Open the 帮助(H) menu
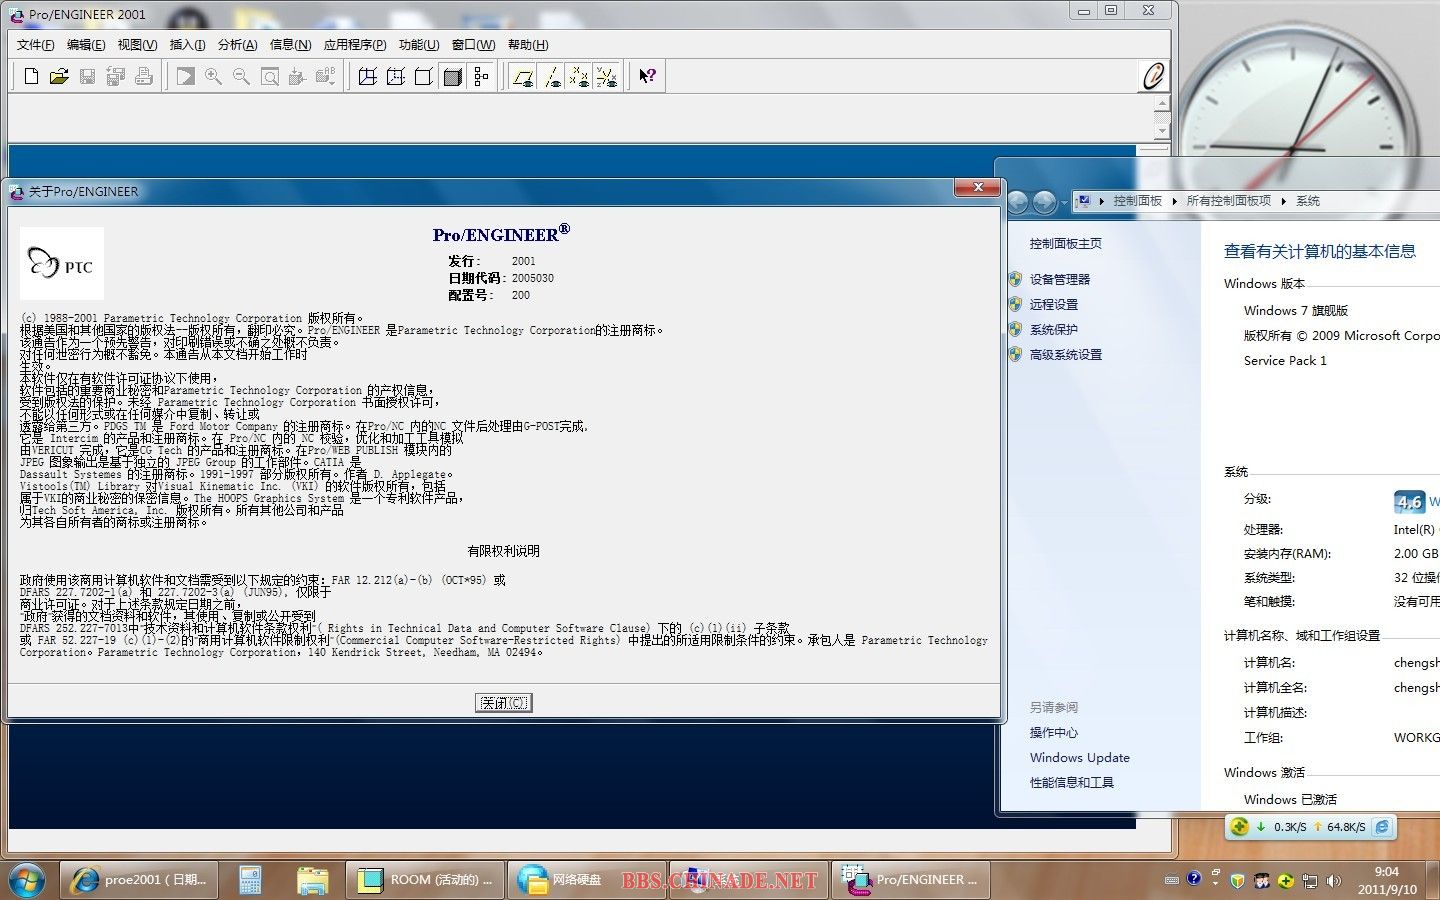 [528, 45]
